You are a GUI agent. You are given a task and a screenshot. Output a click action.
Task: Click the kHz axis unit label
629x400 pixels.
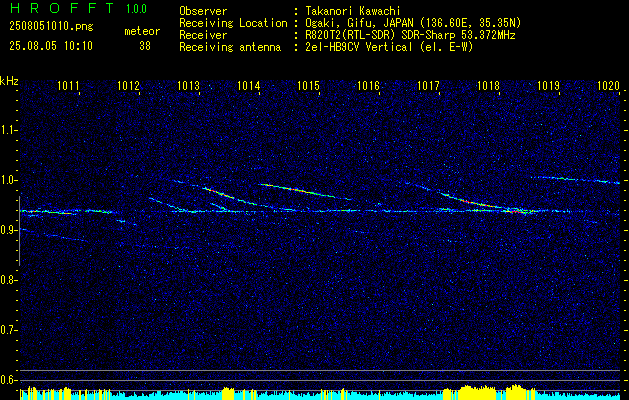(x=9, y=81)
